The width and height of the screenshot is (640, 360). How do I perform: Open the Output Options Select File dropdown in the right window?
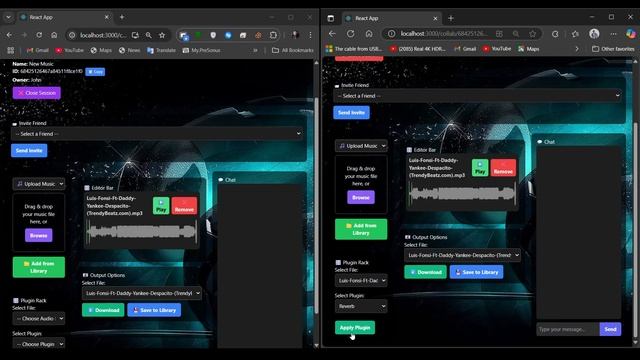click(x=462, y=255)
